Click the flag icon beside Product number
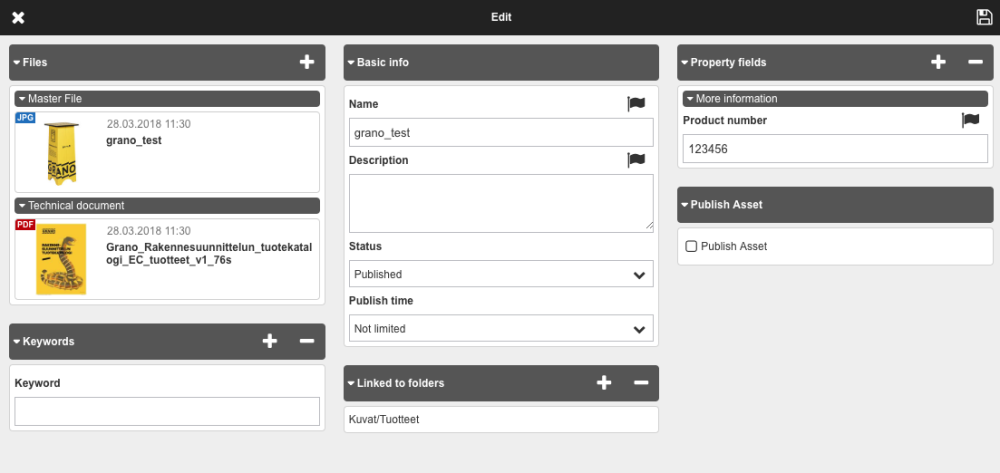Viewport: 1000px width, 473px height. coord(970,120)
